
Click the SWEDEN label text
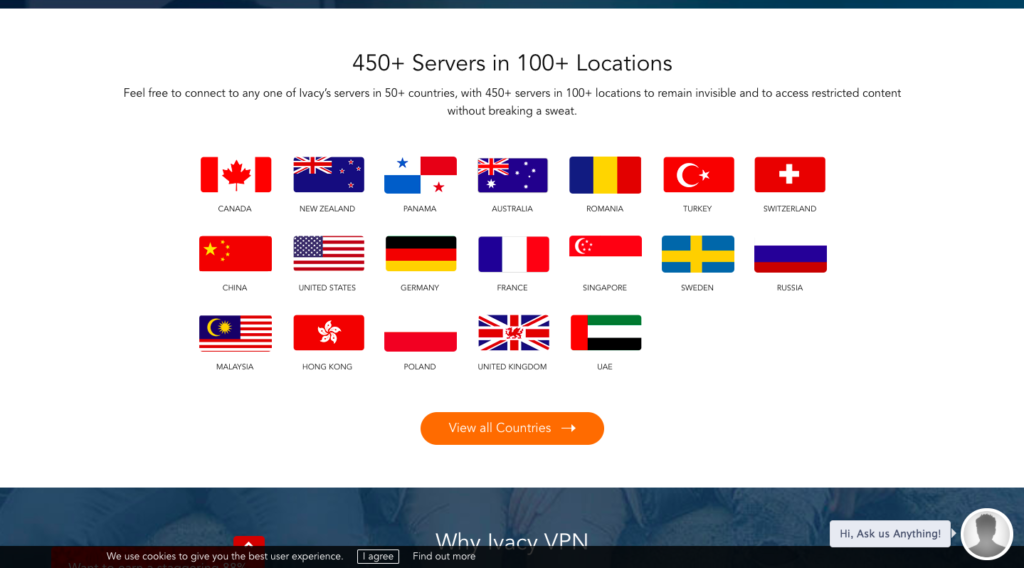[697, 288]
